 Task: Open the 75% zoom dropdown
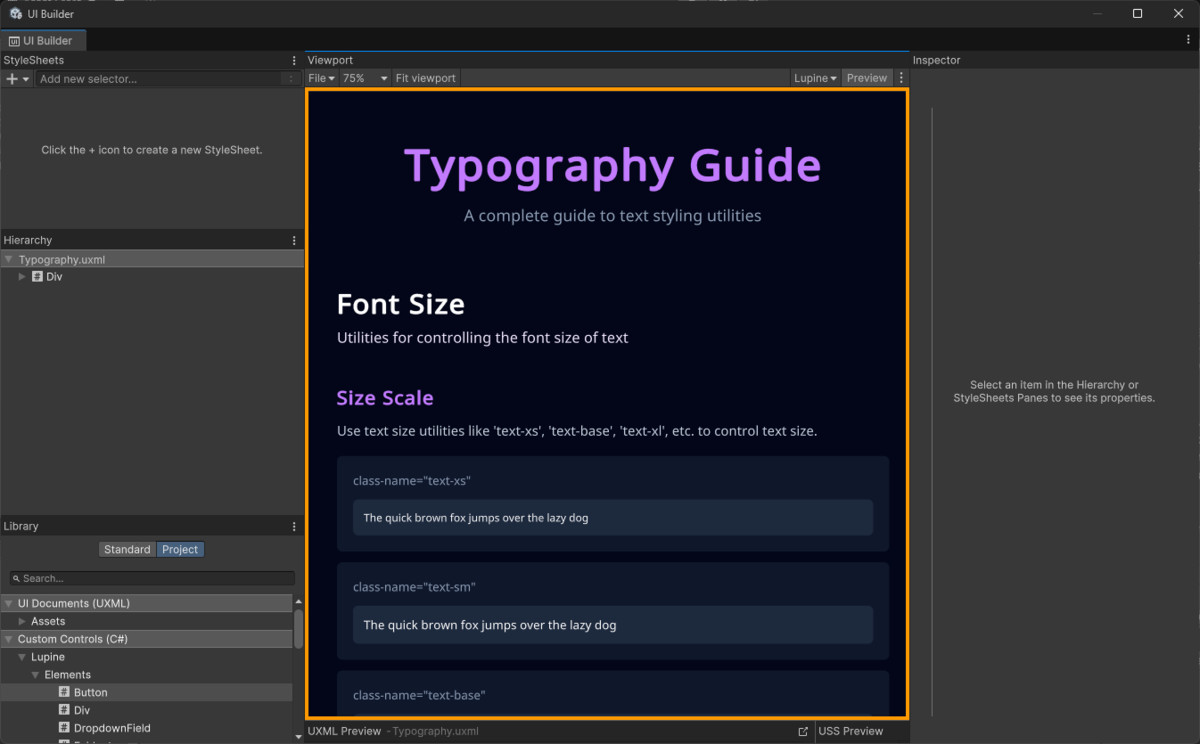pyautogui.click(x=365, y=78)
